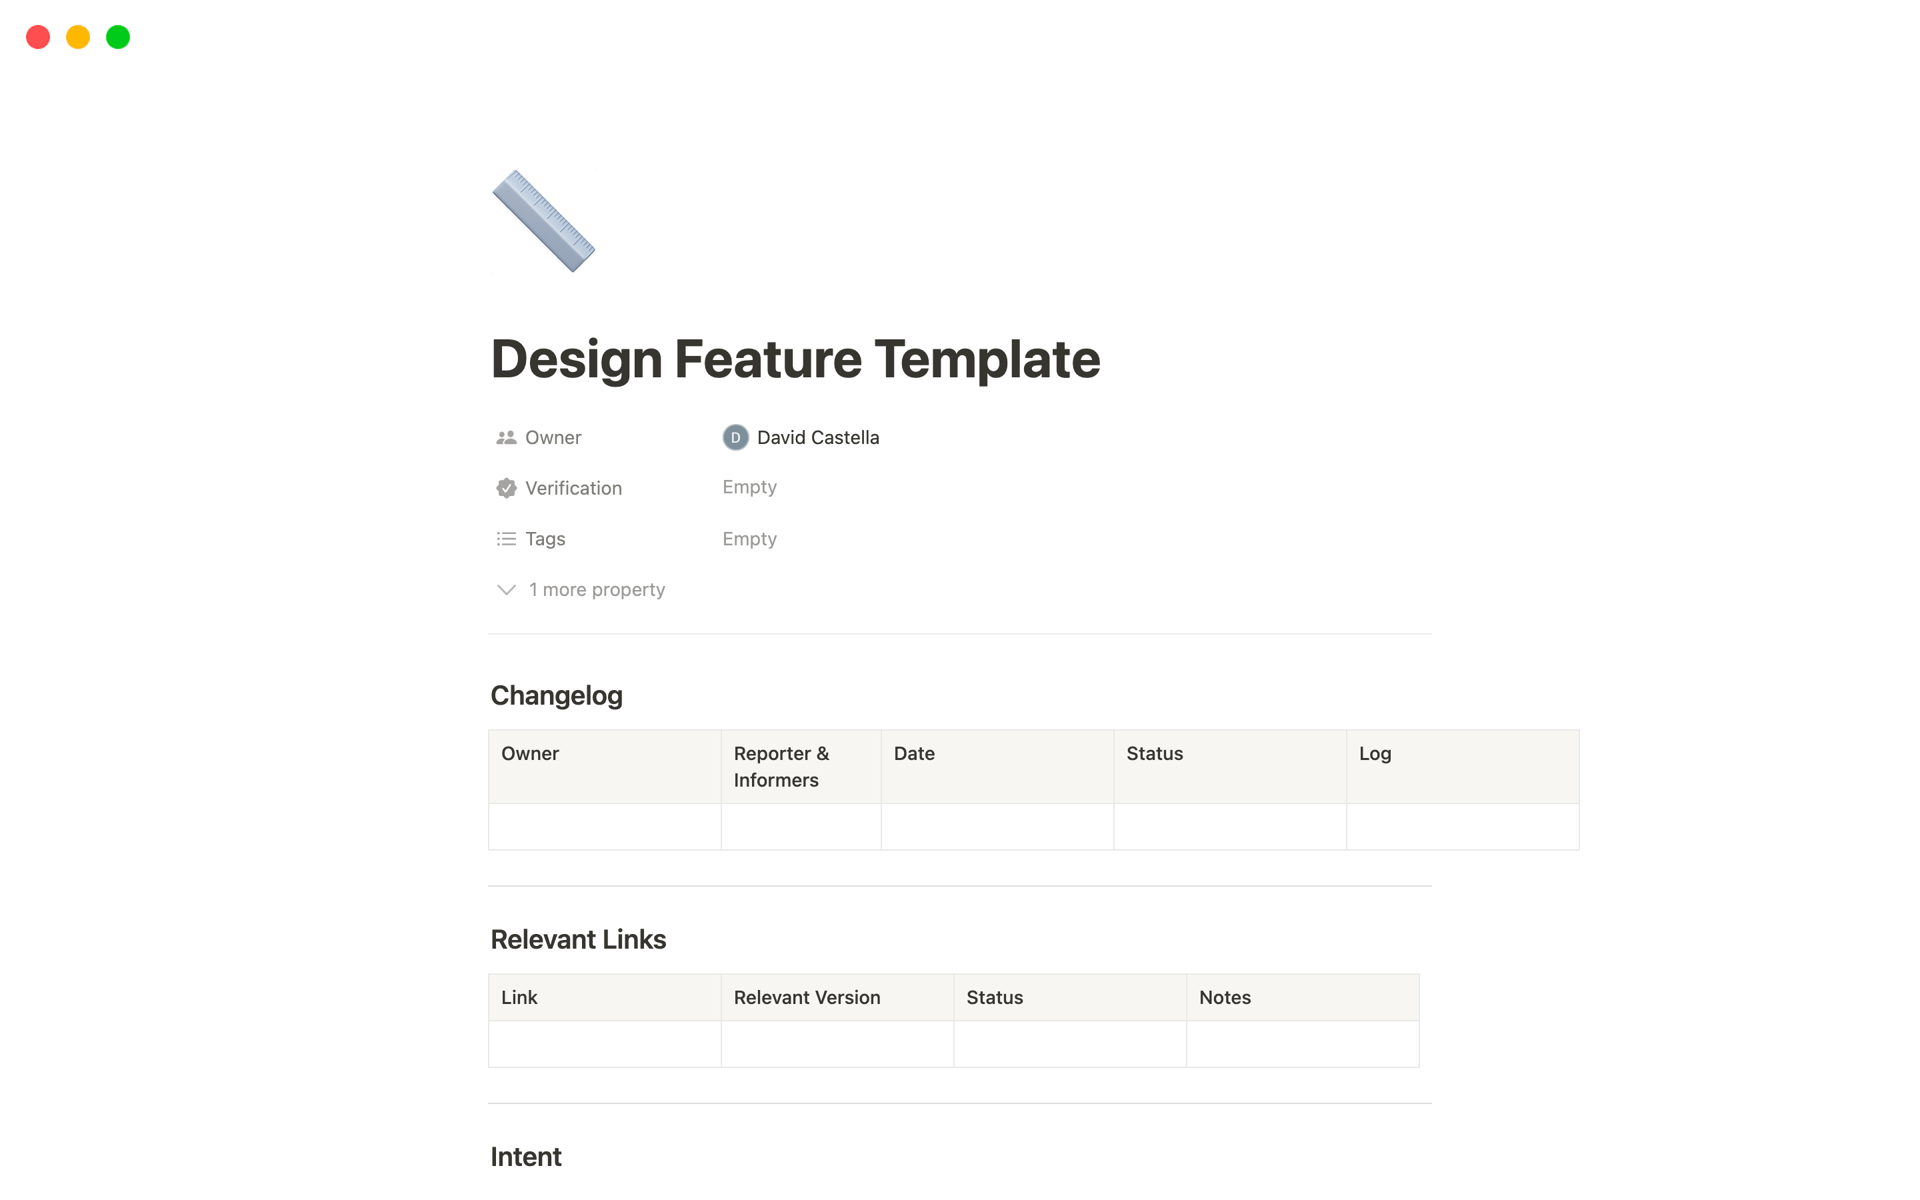Image resolution: width=1920 pixels, height=1200 pixels.
Task: Click the green macOS fullscreen button
Action: pyautogui.click(x=118, y=38)
